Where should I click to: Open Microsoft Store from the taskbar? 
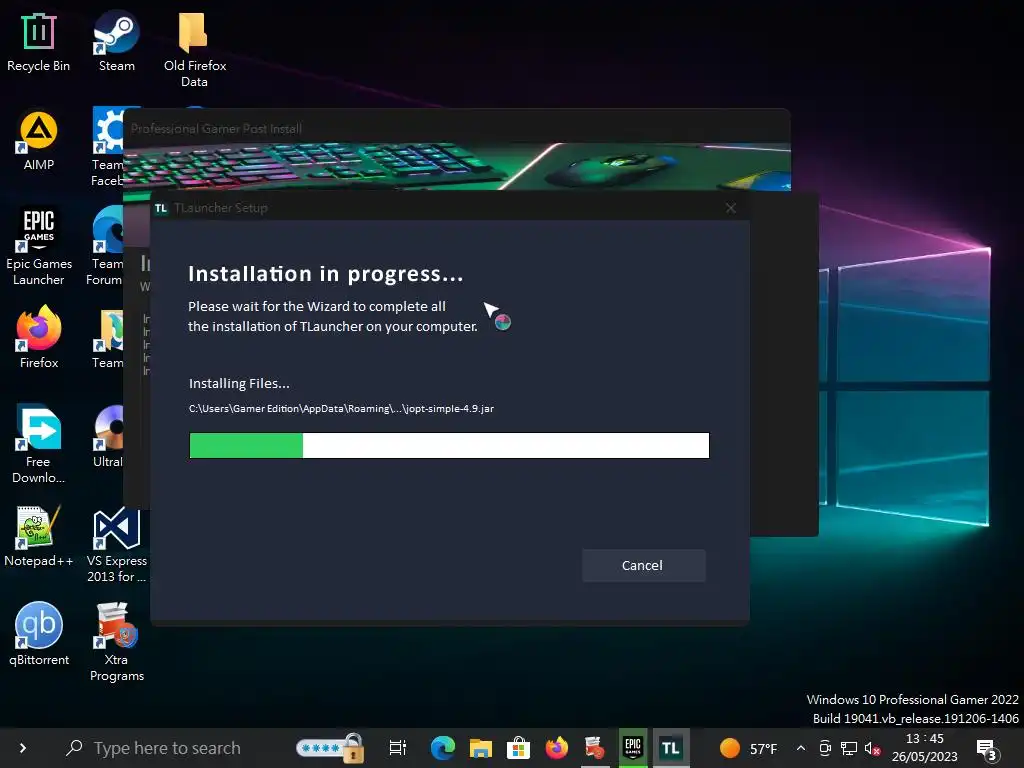[518, 748]
